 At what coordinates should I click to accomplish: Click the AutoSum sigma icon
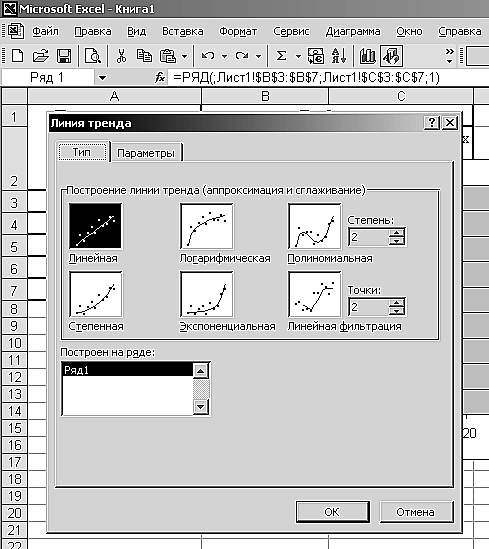click(281, 56)
